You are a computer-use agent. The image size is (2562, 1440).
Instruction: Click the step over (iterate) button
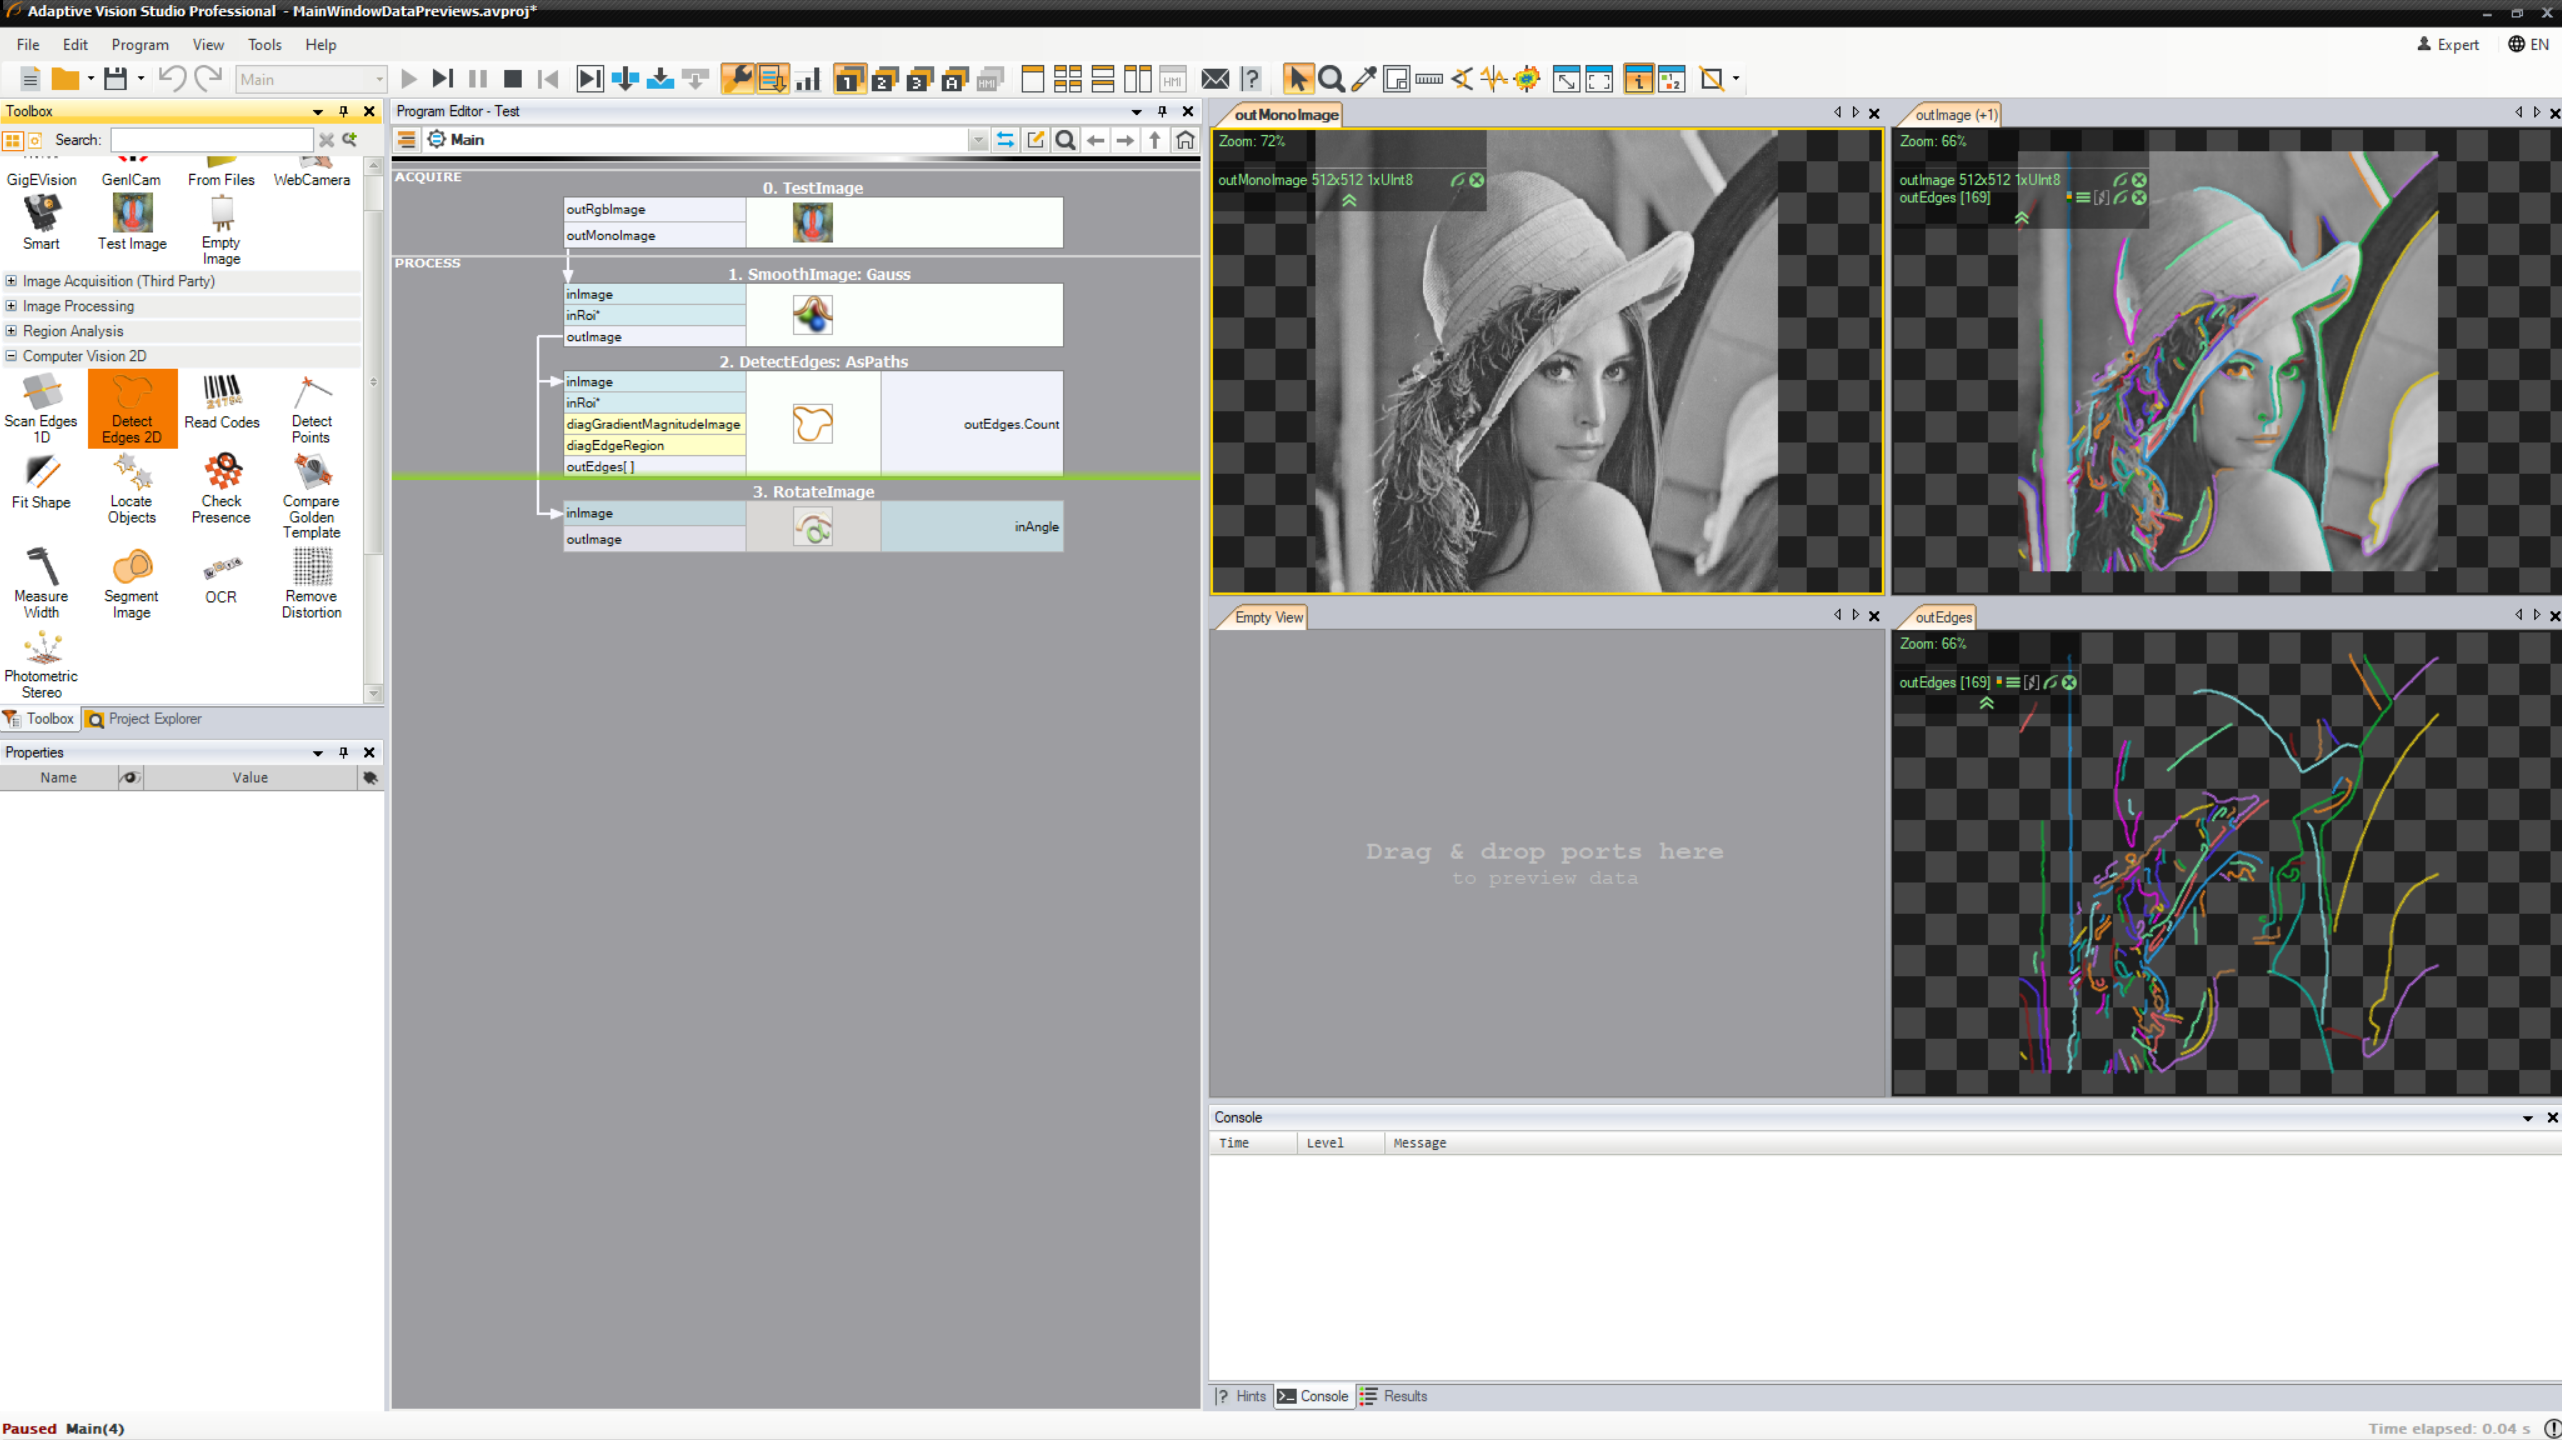(x=442, y=79)
